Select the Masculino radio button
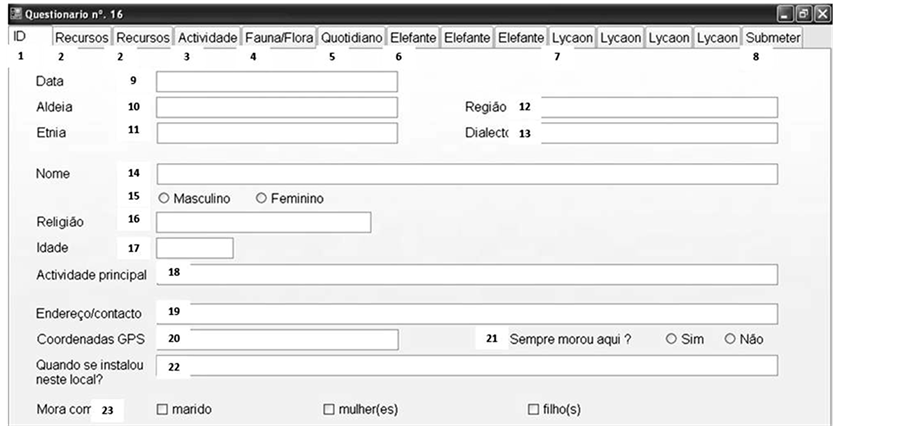 pyautogui.click(x=164, y=199)
